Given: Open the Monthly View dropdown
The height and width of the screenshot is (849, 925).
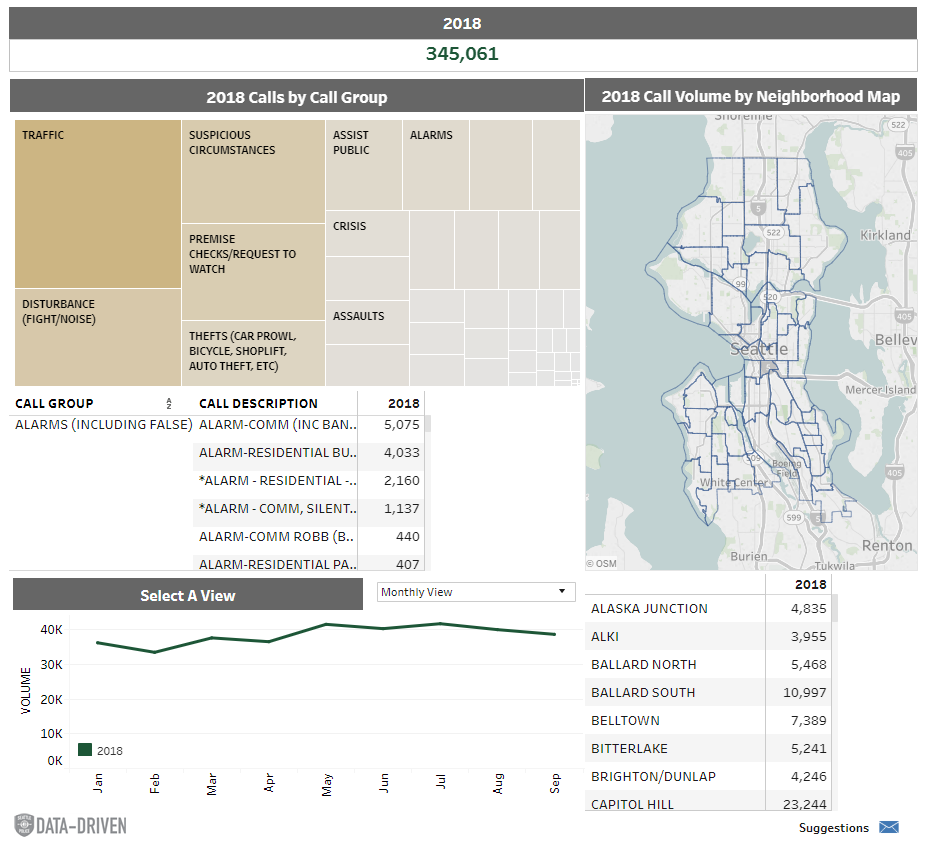Looking at the screenshot, I should tap(476, 592).
